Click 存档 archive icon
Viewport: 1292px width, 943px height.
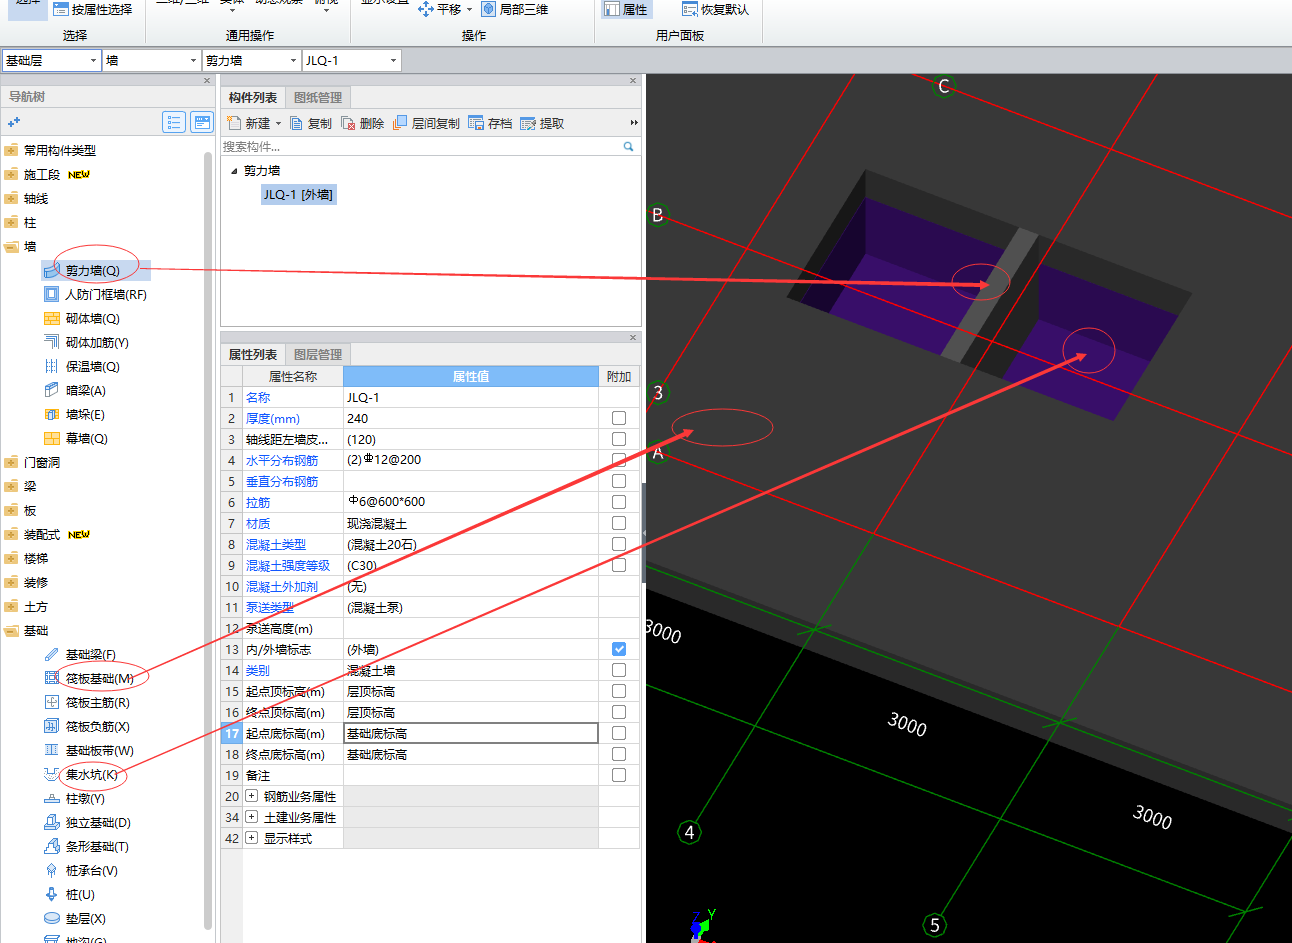[x=476, y=123]
